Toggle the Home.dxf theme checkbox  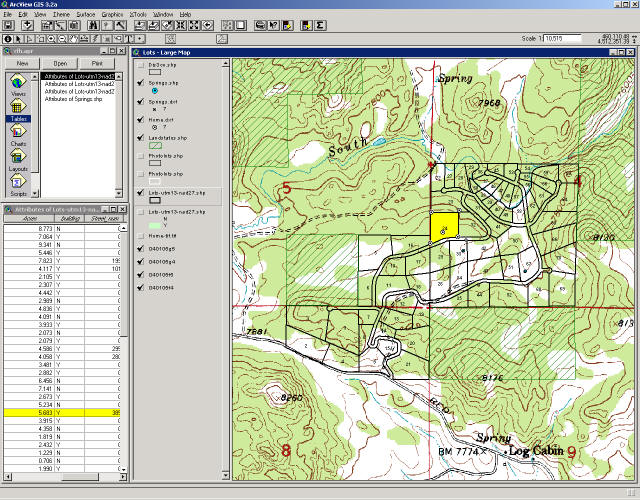(140, 120)
